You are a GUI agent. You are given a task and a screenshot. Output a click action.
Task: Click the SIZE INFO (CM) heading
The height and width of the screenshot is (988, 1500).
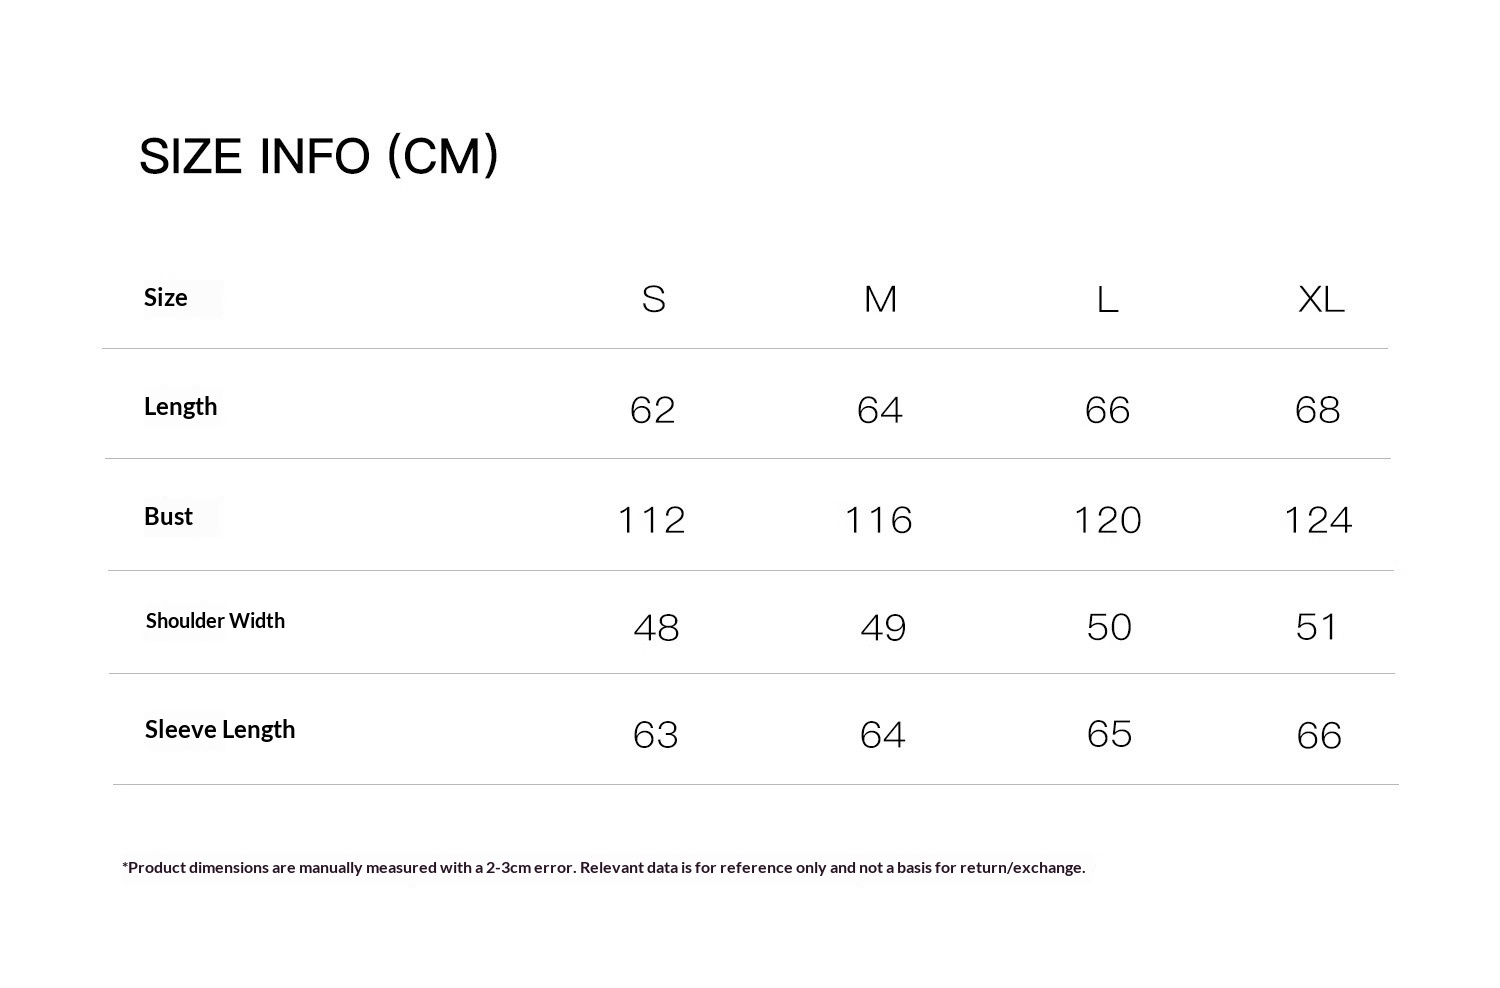pos(318,157)
